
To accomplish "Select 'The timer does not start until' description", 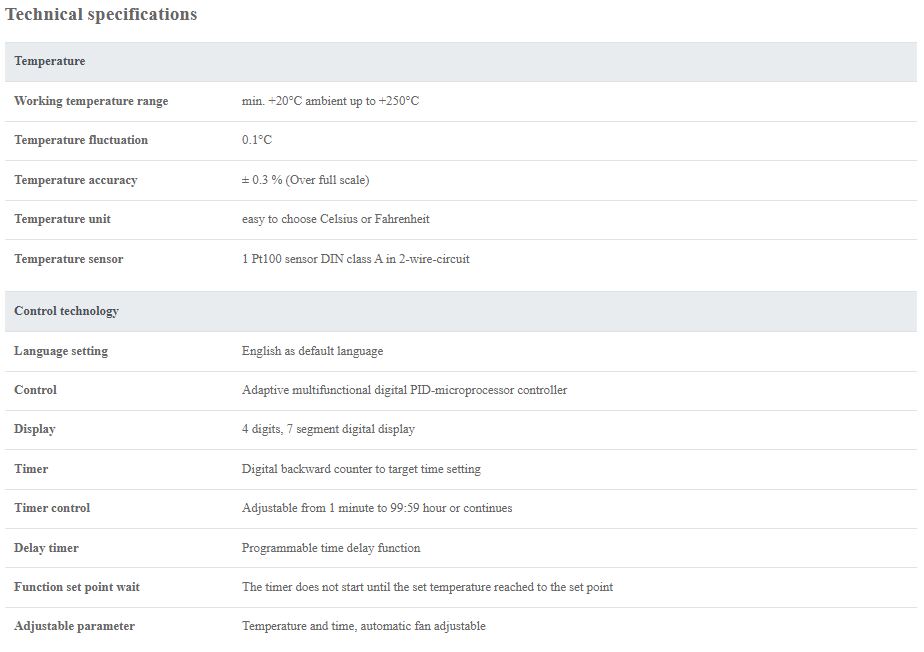I will pos(427,587).
